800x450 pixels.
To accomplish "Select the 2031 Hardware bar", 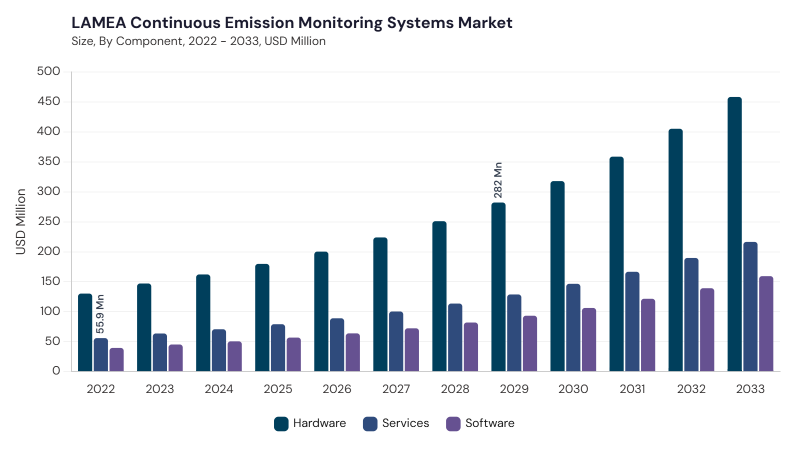I will tap(616, 264).
